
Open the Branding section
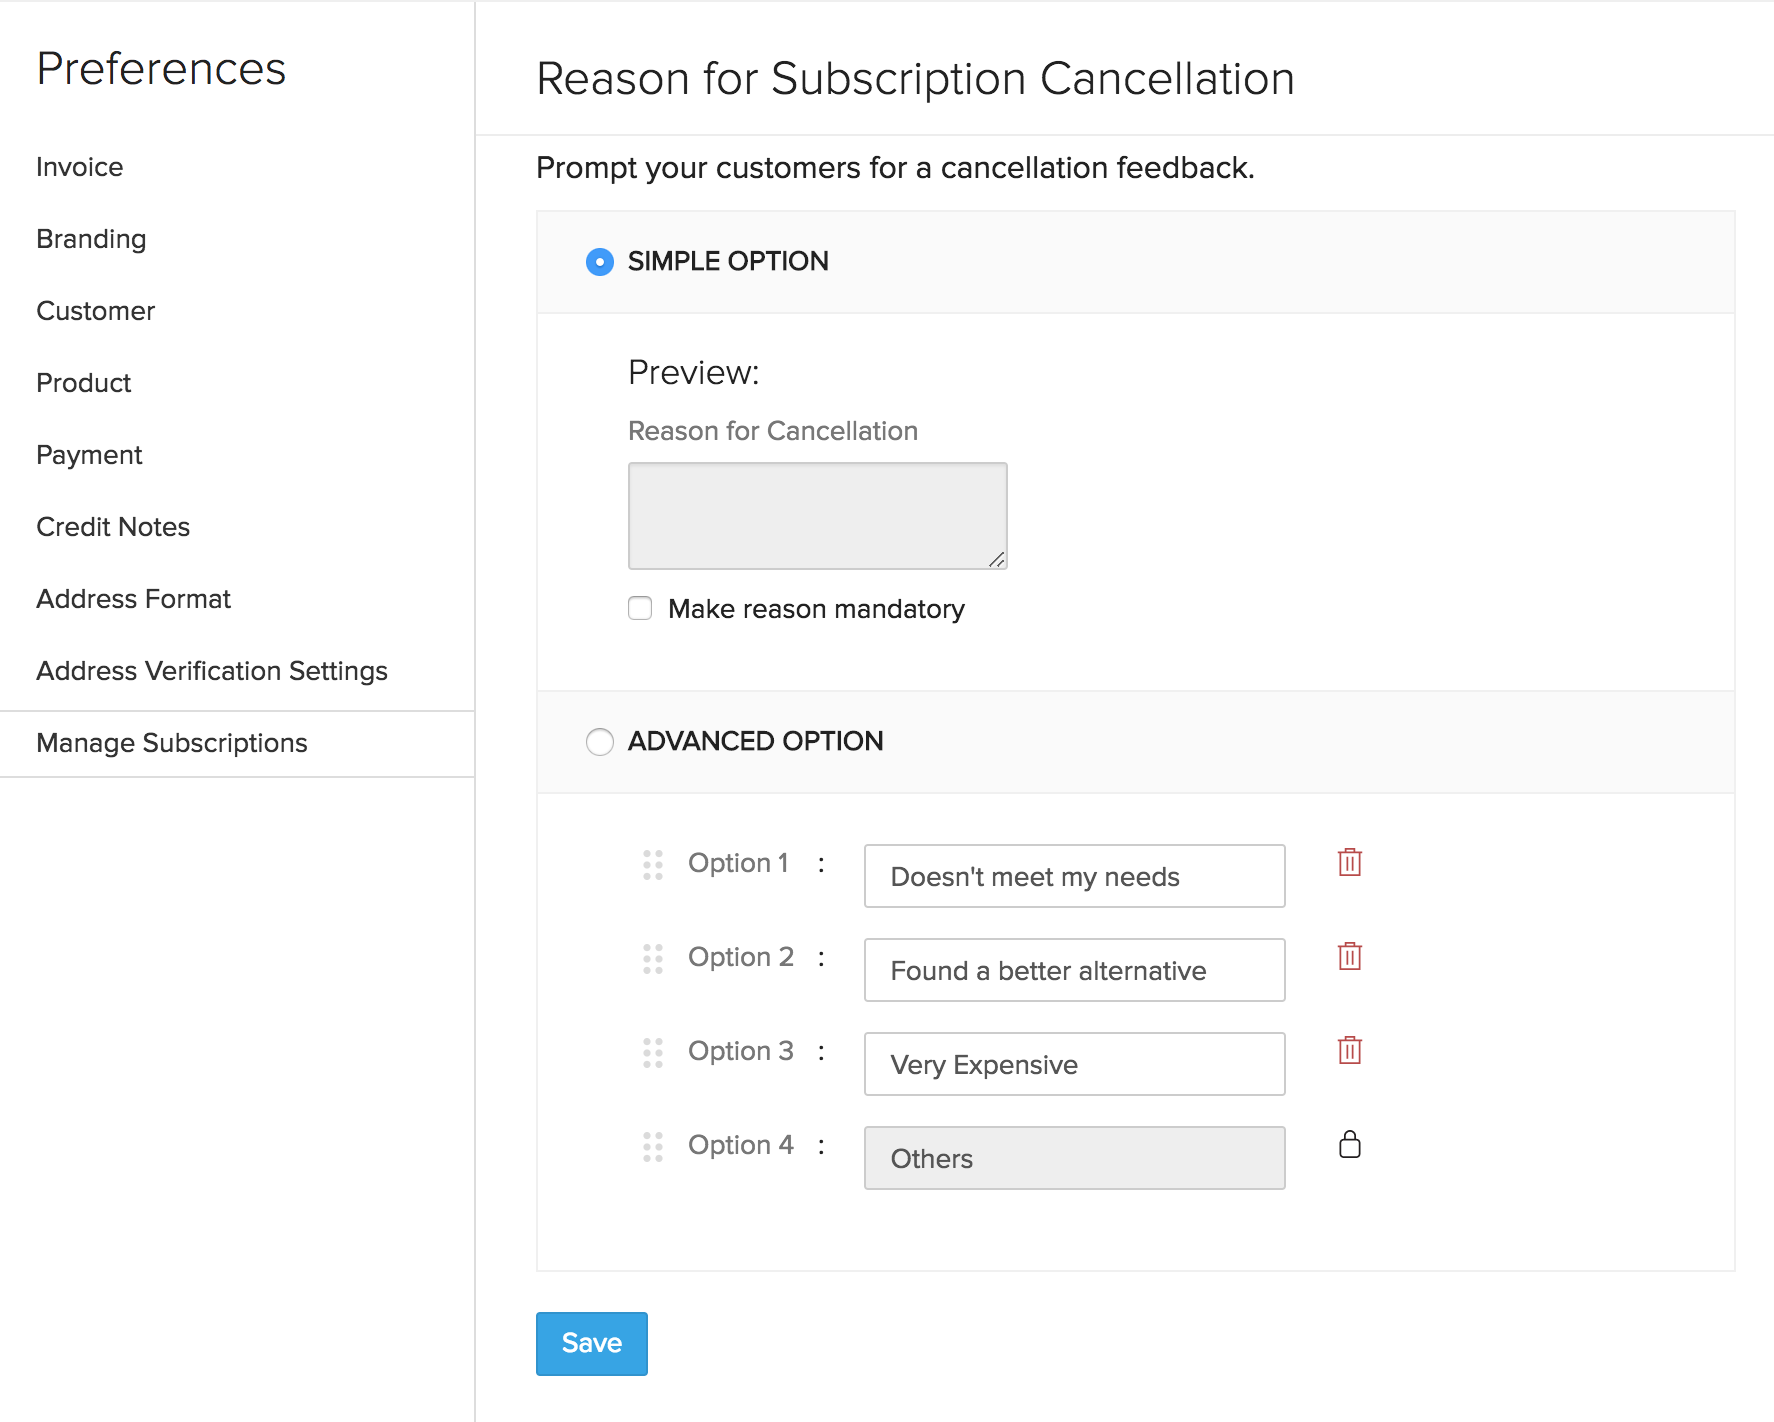[90, 239]
